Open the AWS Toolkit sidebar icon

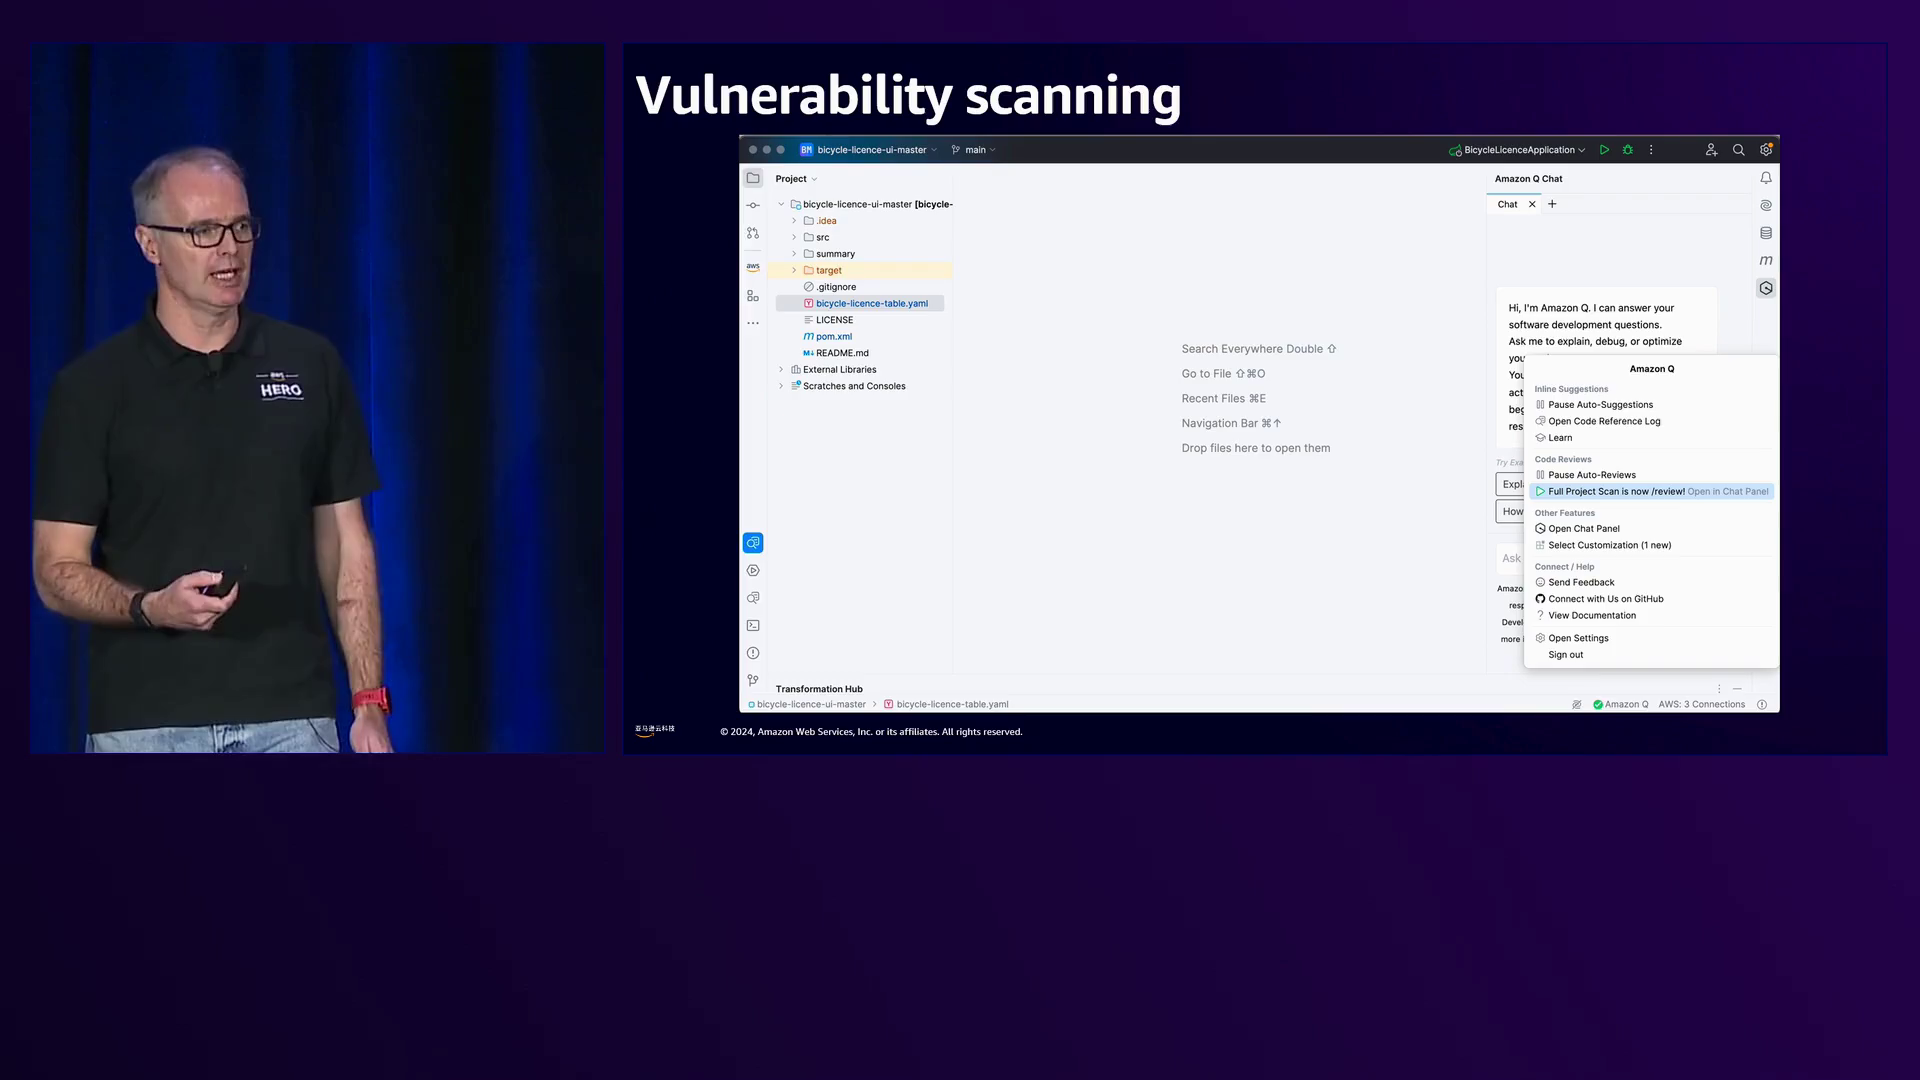[753, 267]
